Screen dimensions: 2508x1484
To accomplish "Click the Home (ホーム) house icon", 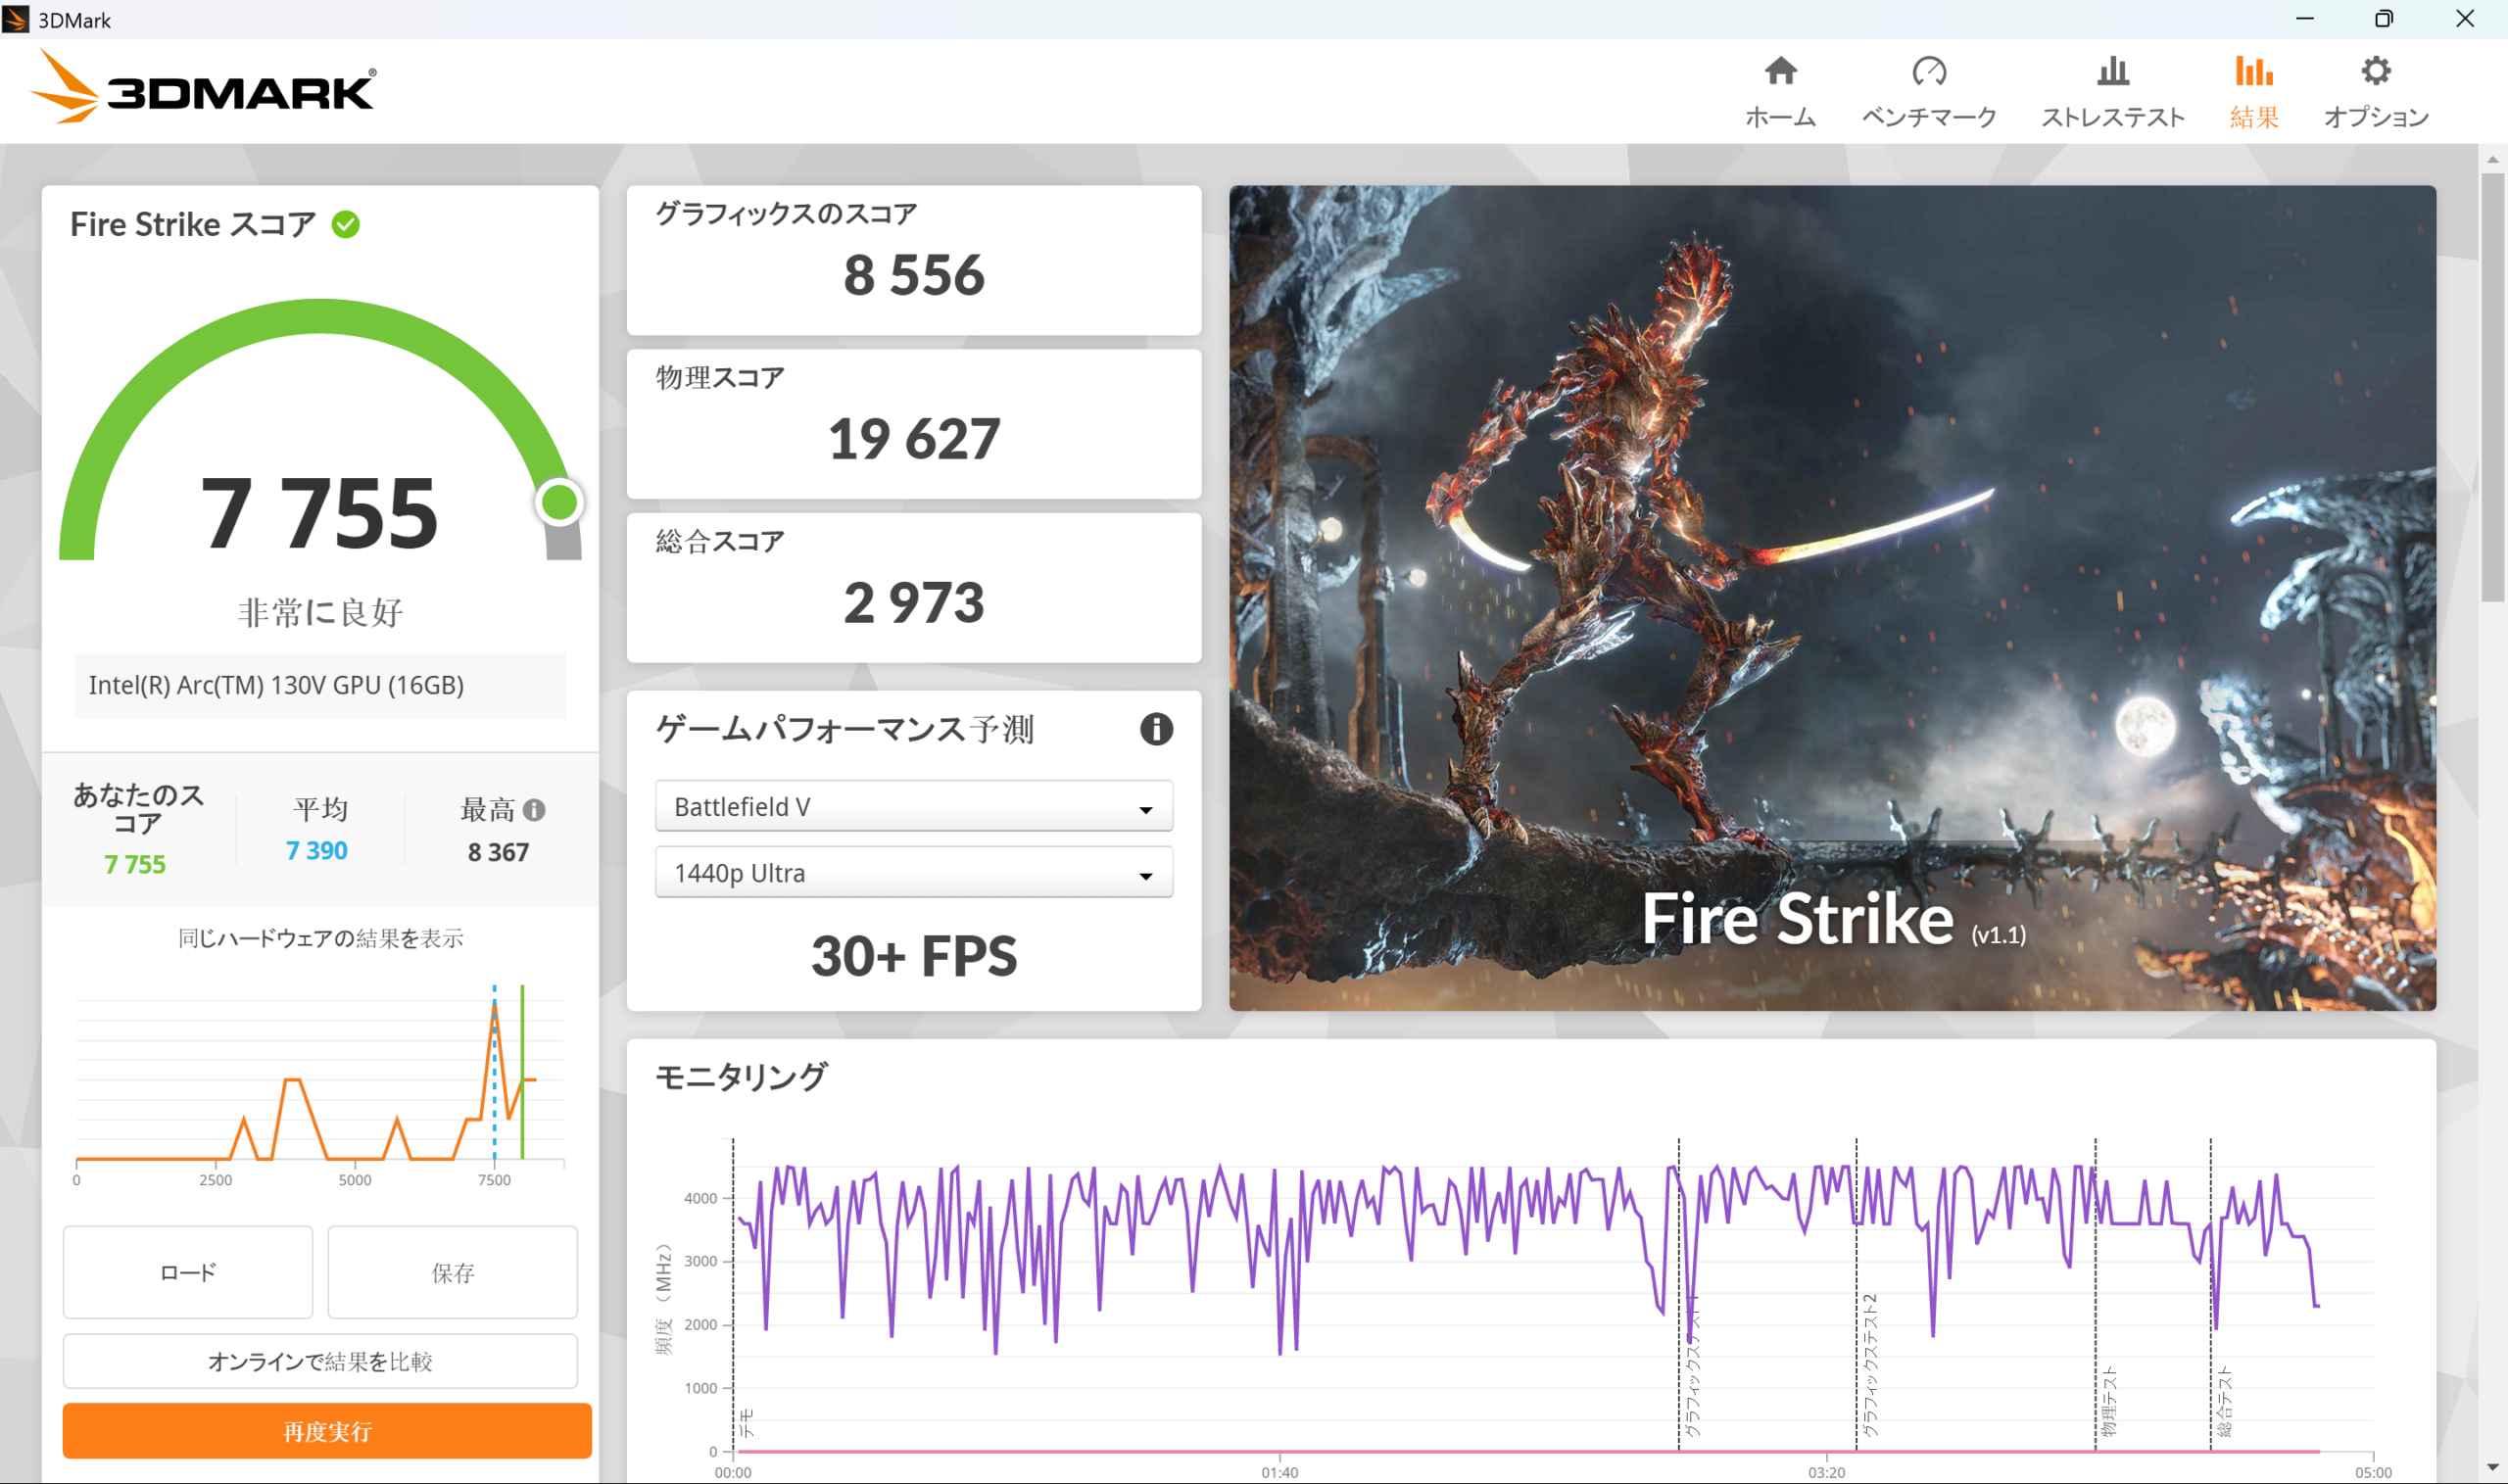I will 1780,72.
